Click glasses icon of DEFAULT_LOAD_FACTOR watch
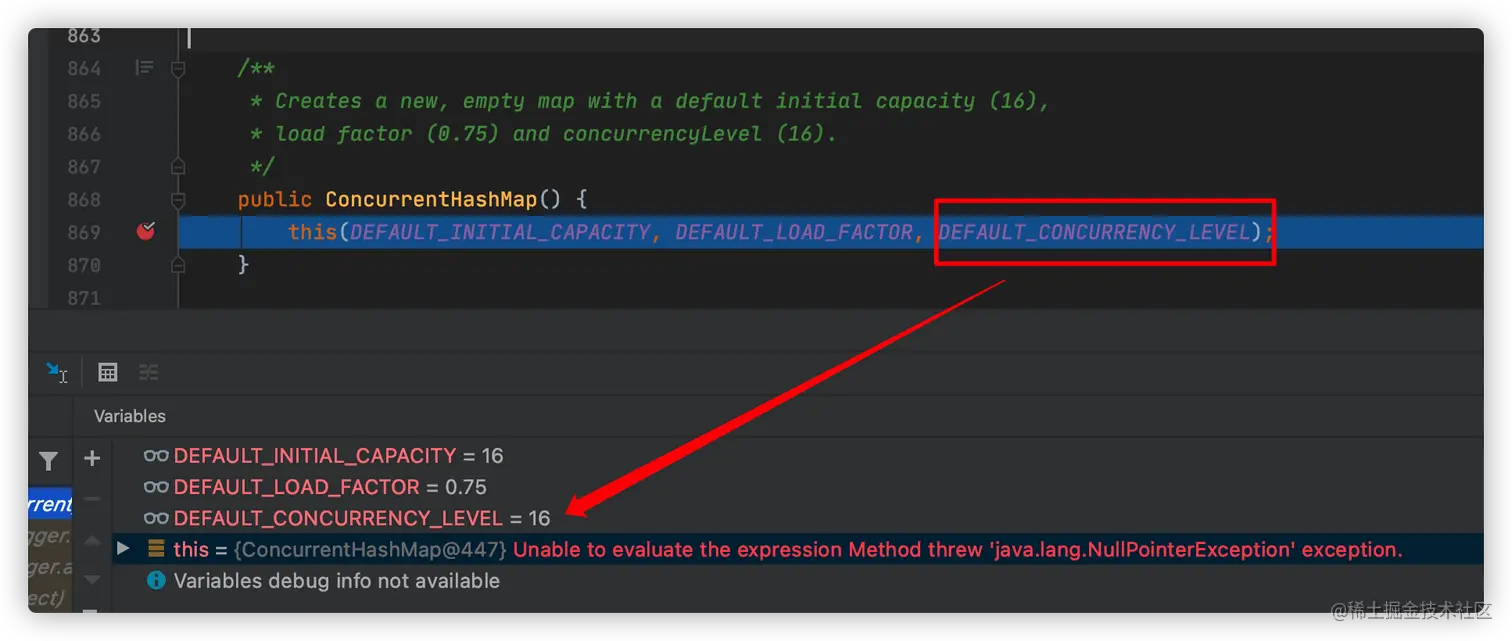This screenshot has height=641, width=1512. (x=156, y=487)
